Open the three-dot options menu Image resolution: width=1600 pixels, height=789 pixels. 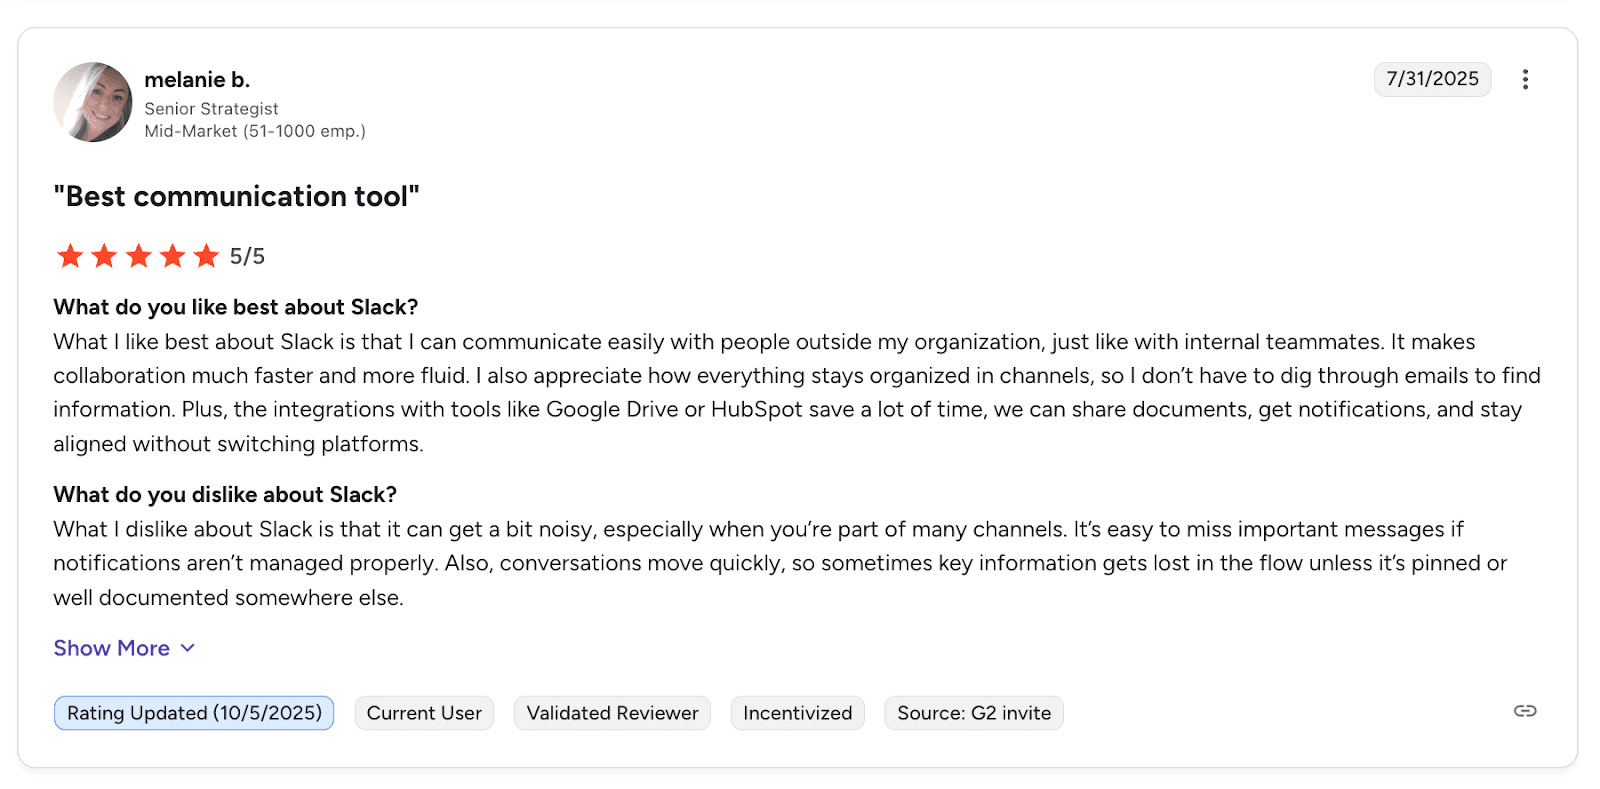pyautogui.click(x=1525, y=80)
